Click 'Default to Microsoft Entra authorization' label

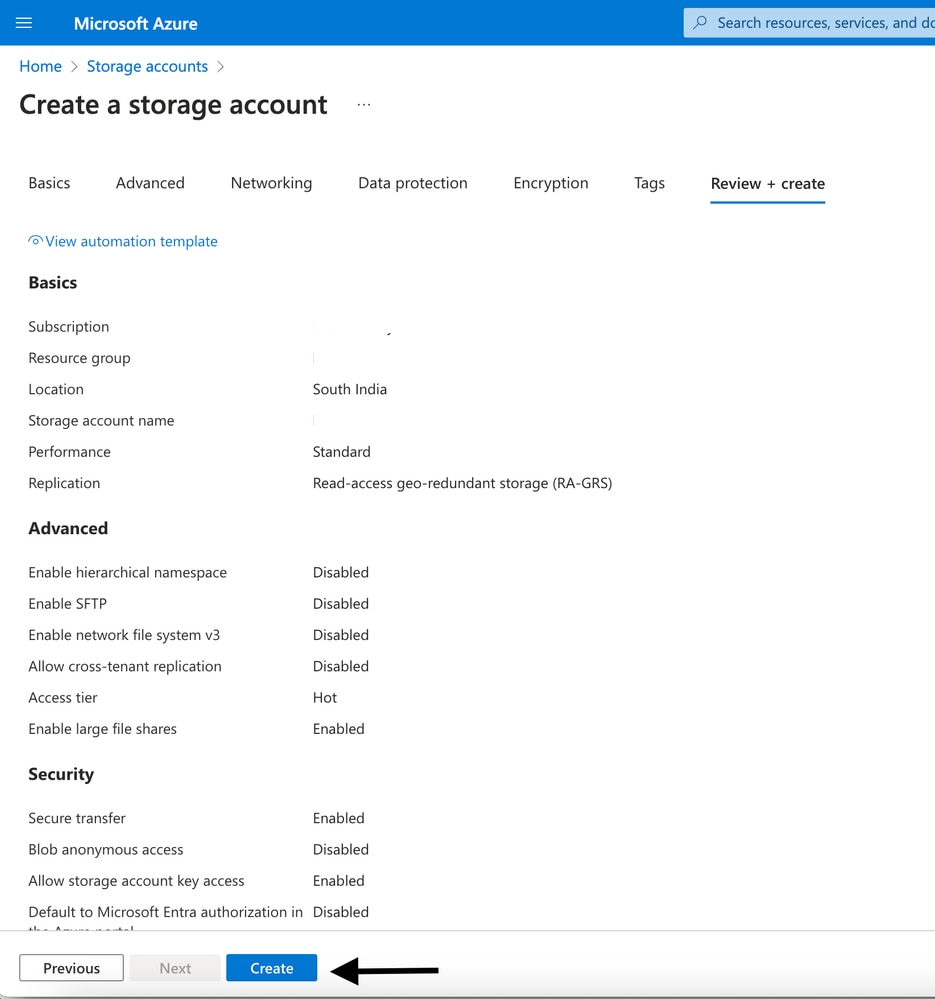click(x=166, y=912)
